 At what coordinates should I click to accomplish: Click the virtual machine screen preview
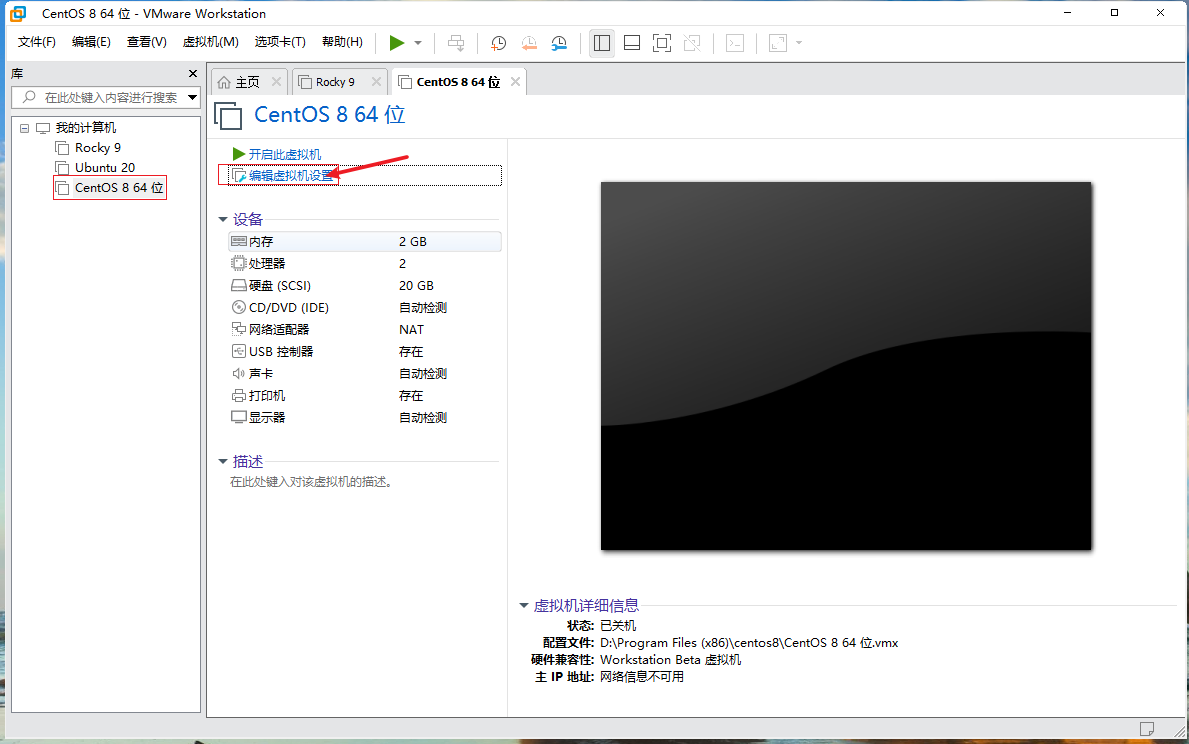pos(845,366)
